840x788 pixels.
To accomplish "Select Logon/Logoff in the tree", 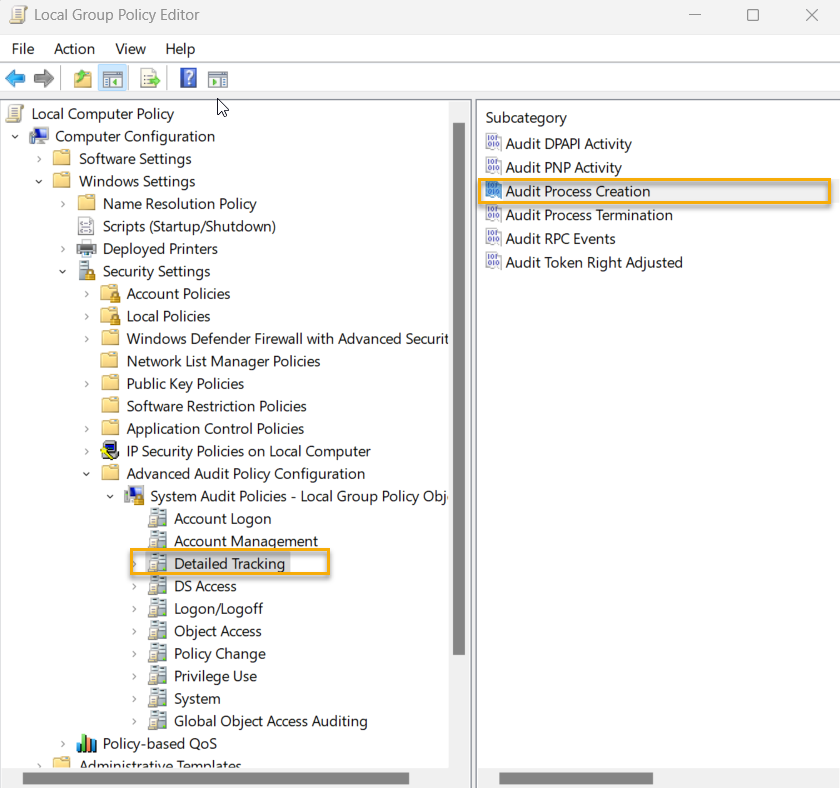I will (x=217, y=608).
